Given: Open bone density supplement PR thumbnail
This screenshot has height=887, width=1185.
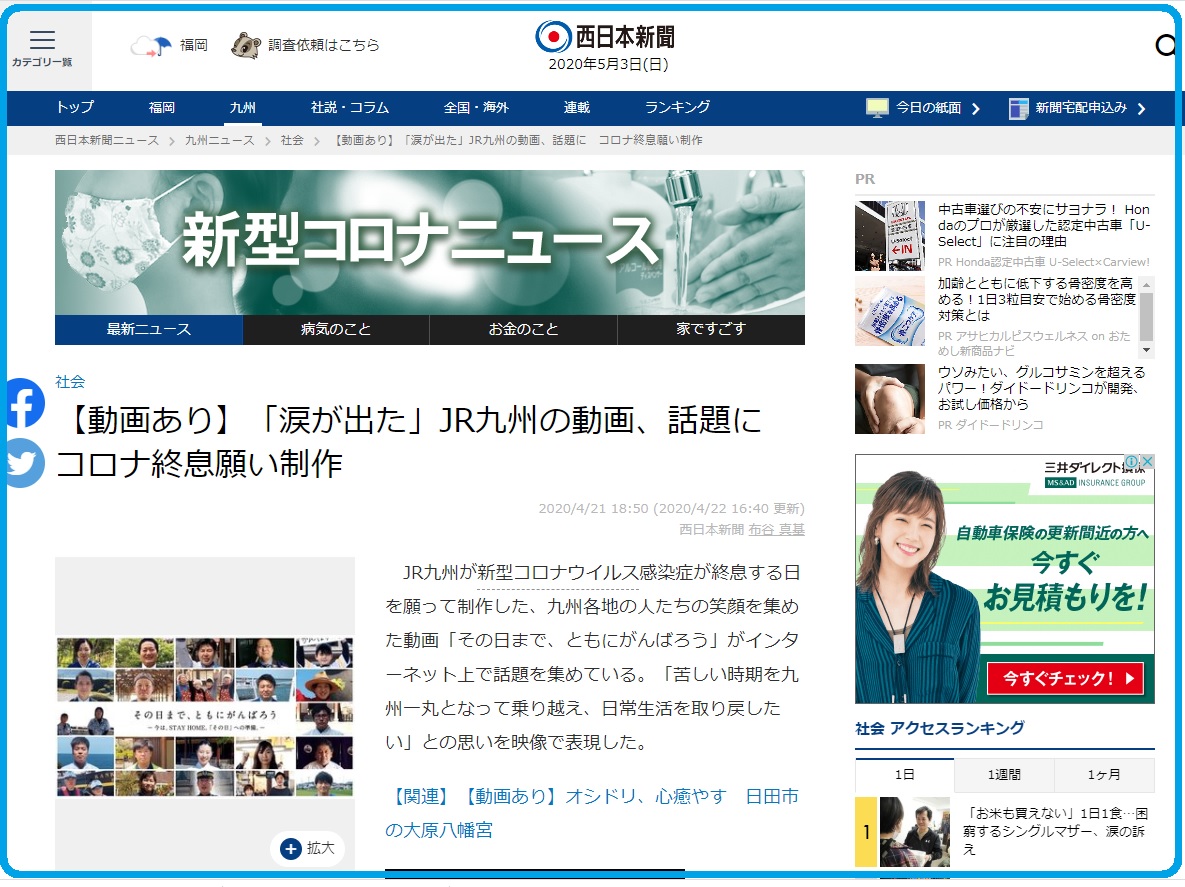Looking at the screenshot, I should 890,311.
